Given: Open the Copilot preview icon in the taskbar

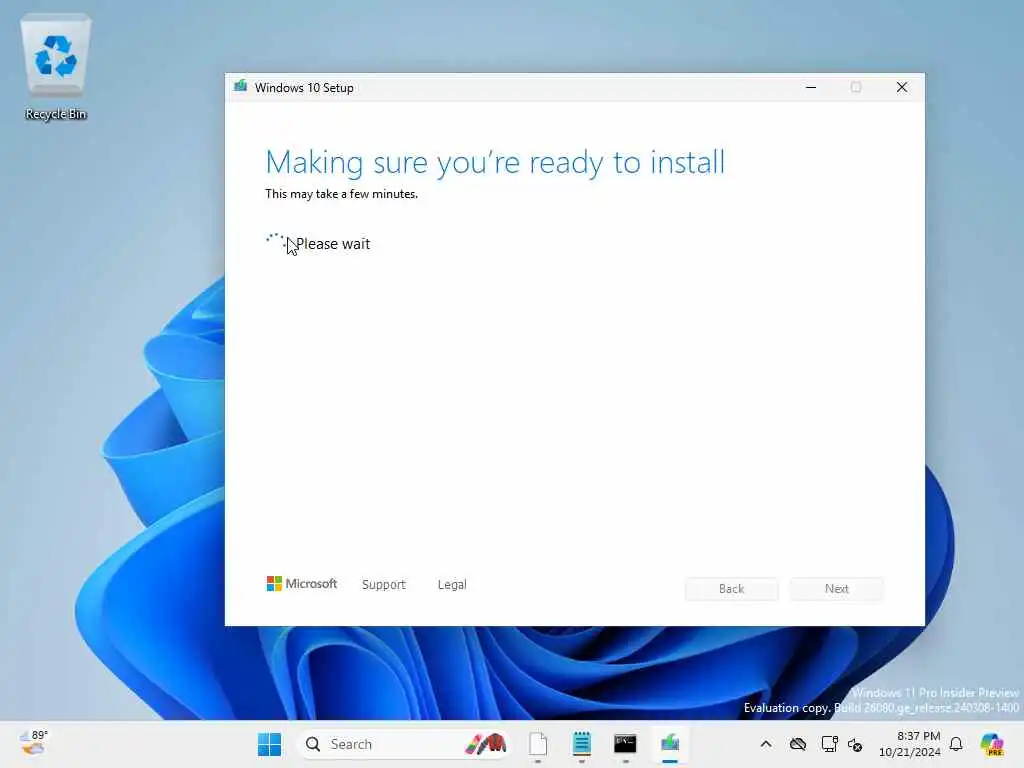Looking at the screenshot, I should 991,744.
